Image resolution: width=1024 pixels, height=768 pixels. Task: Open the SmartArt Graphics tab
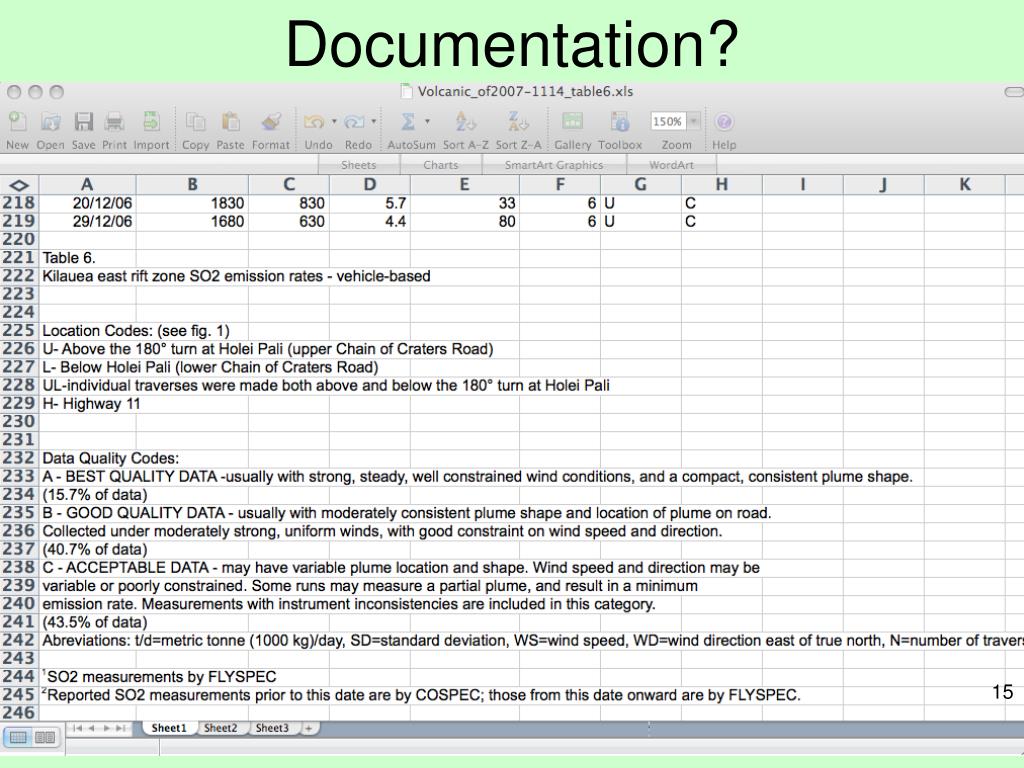(x=554, y=165)
